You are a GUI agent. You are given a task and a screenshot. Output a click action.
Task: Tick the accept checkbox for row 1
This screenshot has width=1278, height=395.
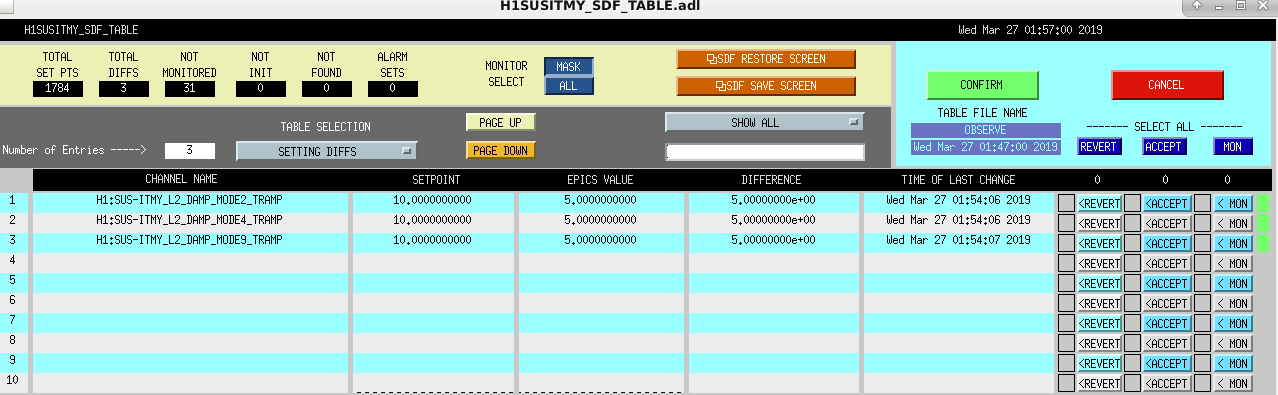pos(1132,203)
